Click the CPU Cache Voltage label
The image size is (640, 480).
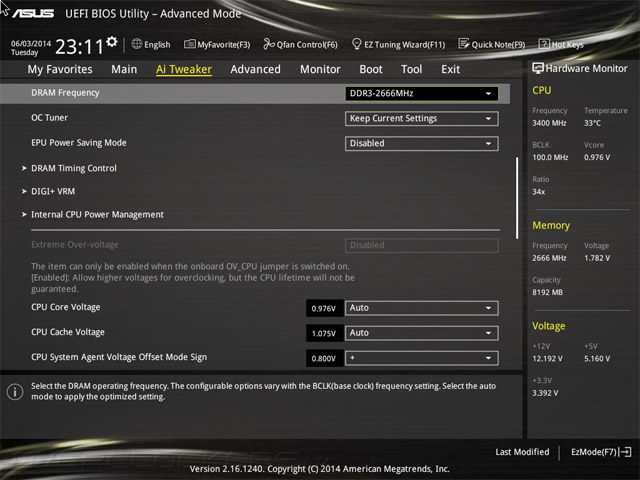point(68,332)
